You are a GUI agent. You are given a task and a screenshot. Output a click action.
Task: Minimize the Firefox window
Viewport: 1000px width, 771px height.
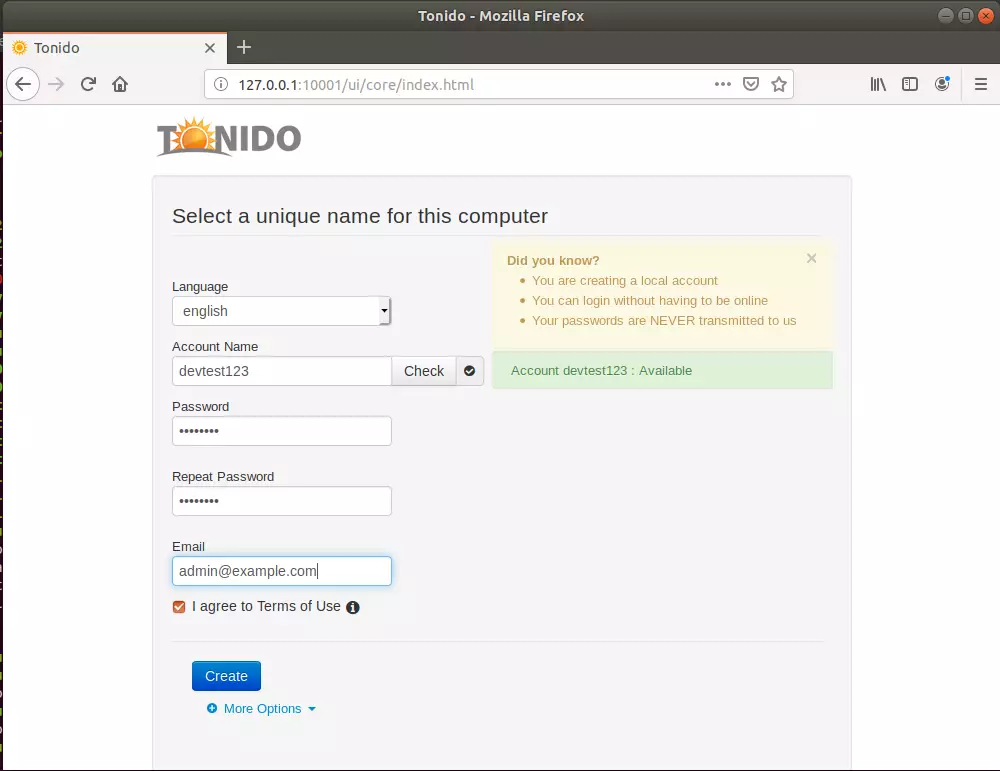tap(946, 15)
